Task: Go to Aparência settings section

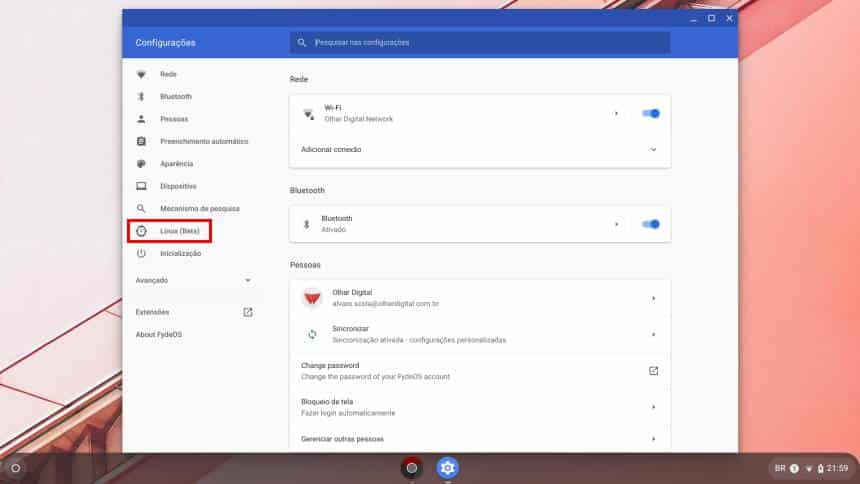Action: click(x=177, y=164)
